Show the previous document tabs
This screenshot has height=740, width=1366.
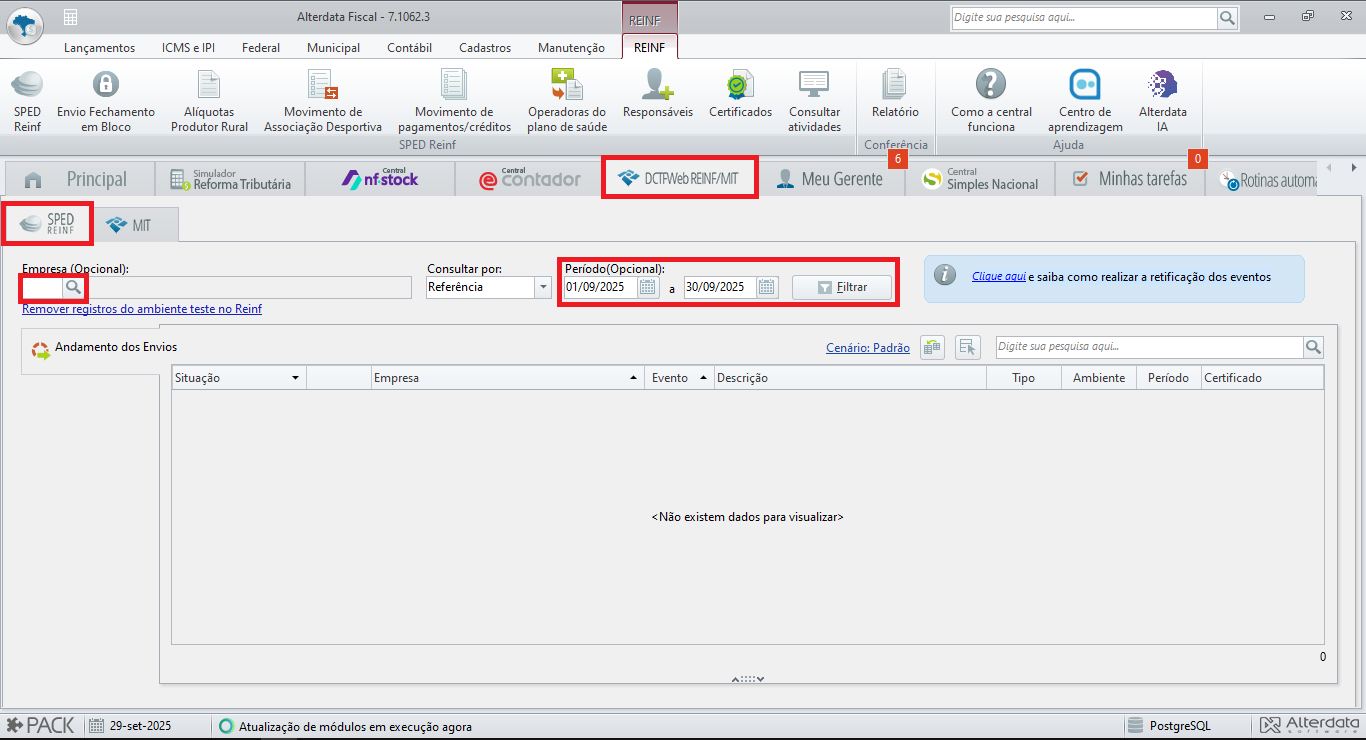click(x=1329, y=167)
